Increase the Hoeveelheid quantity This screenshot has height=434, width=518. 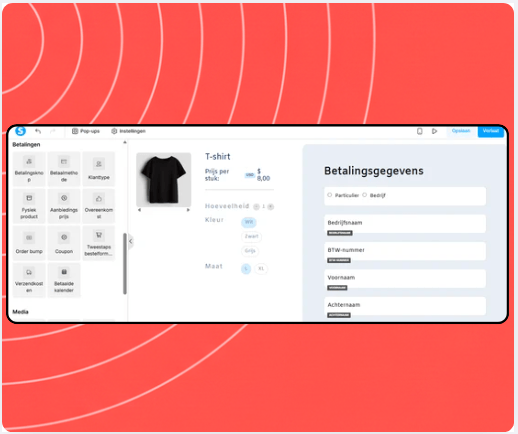271,207
